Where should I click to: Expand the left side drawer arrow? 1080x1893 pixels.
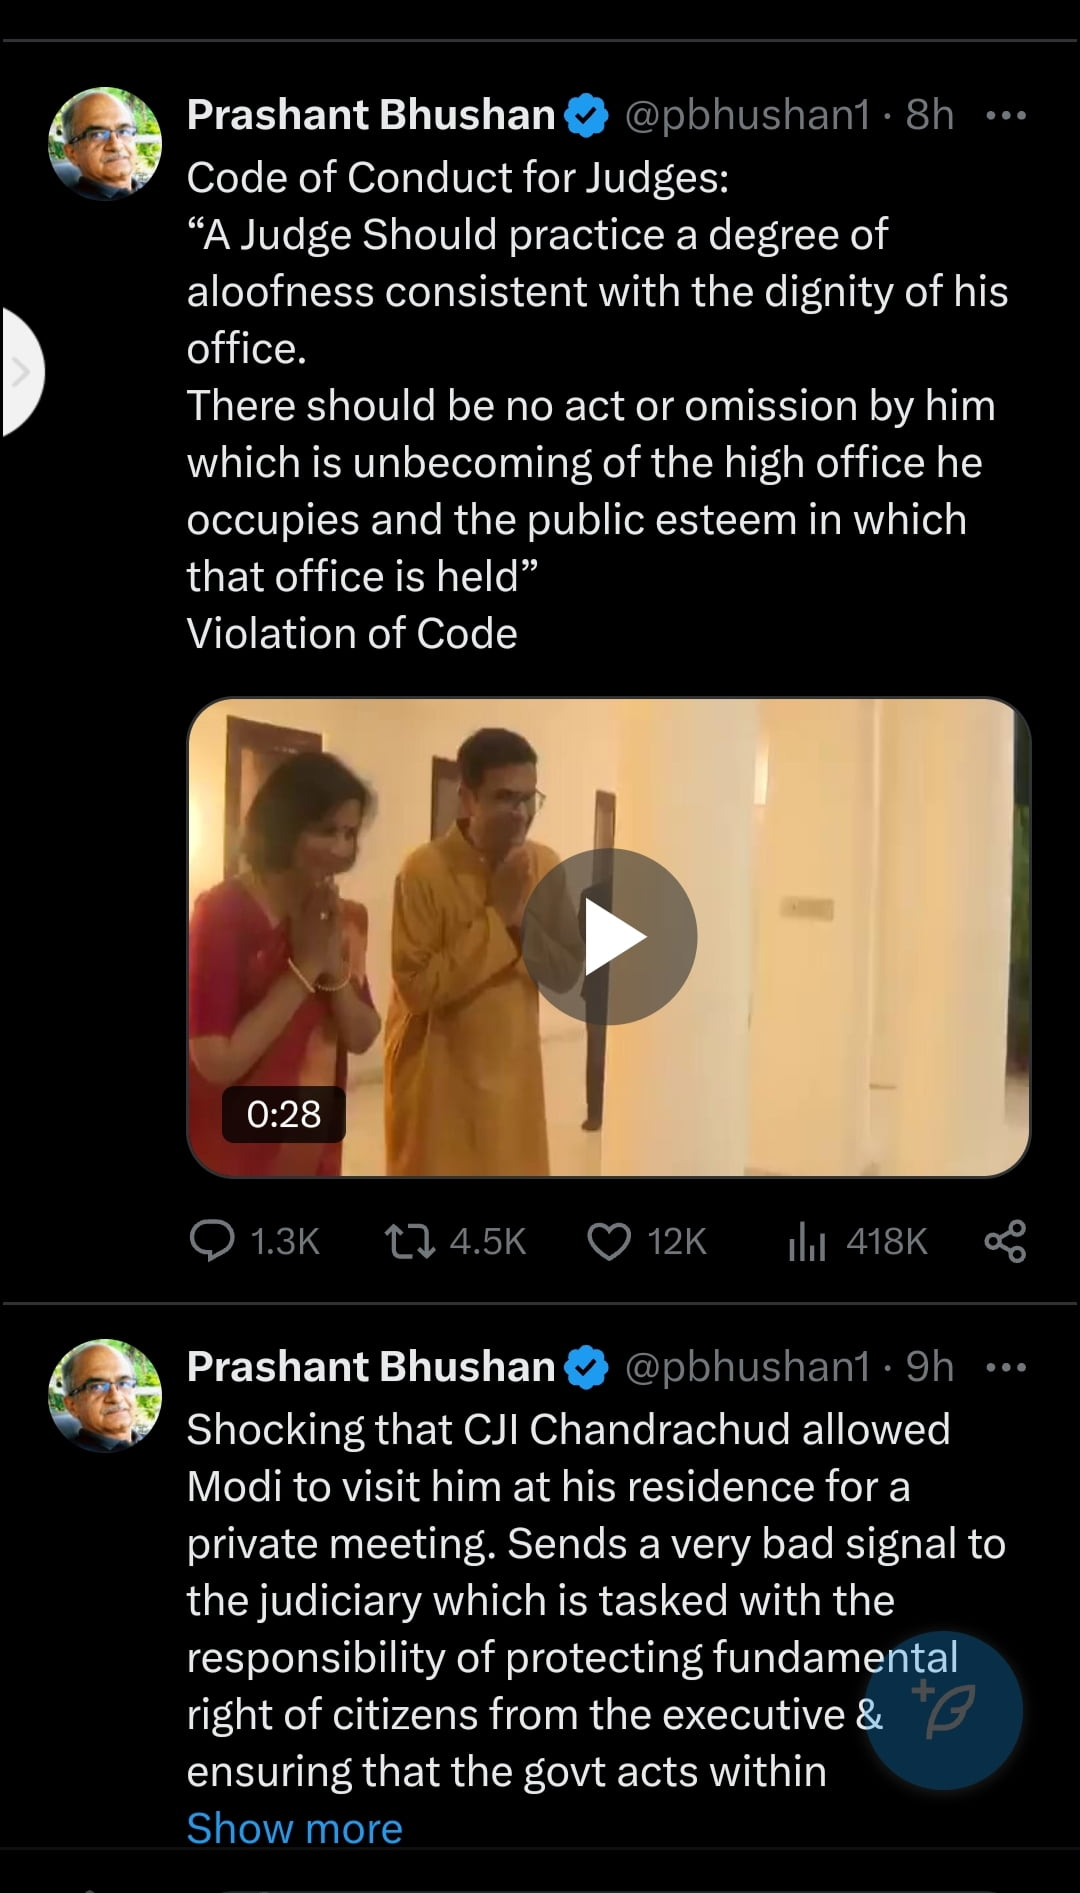pyautogui.click(x=20, y=372)
